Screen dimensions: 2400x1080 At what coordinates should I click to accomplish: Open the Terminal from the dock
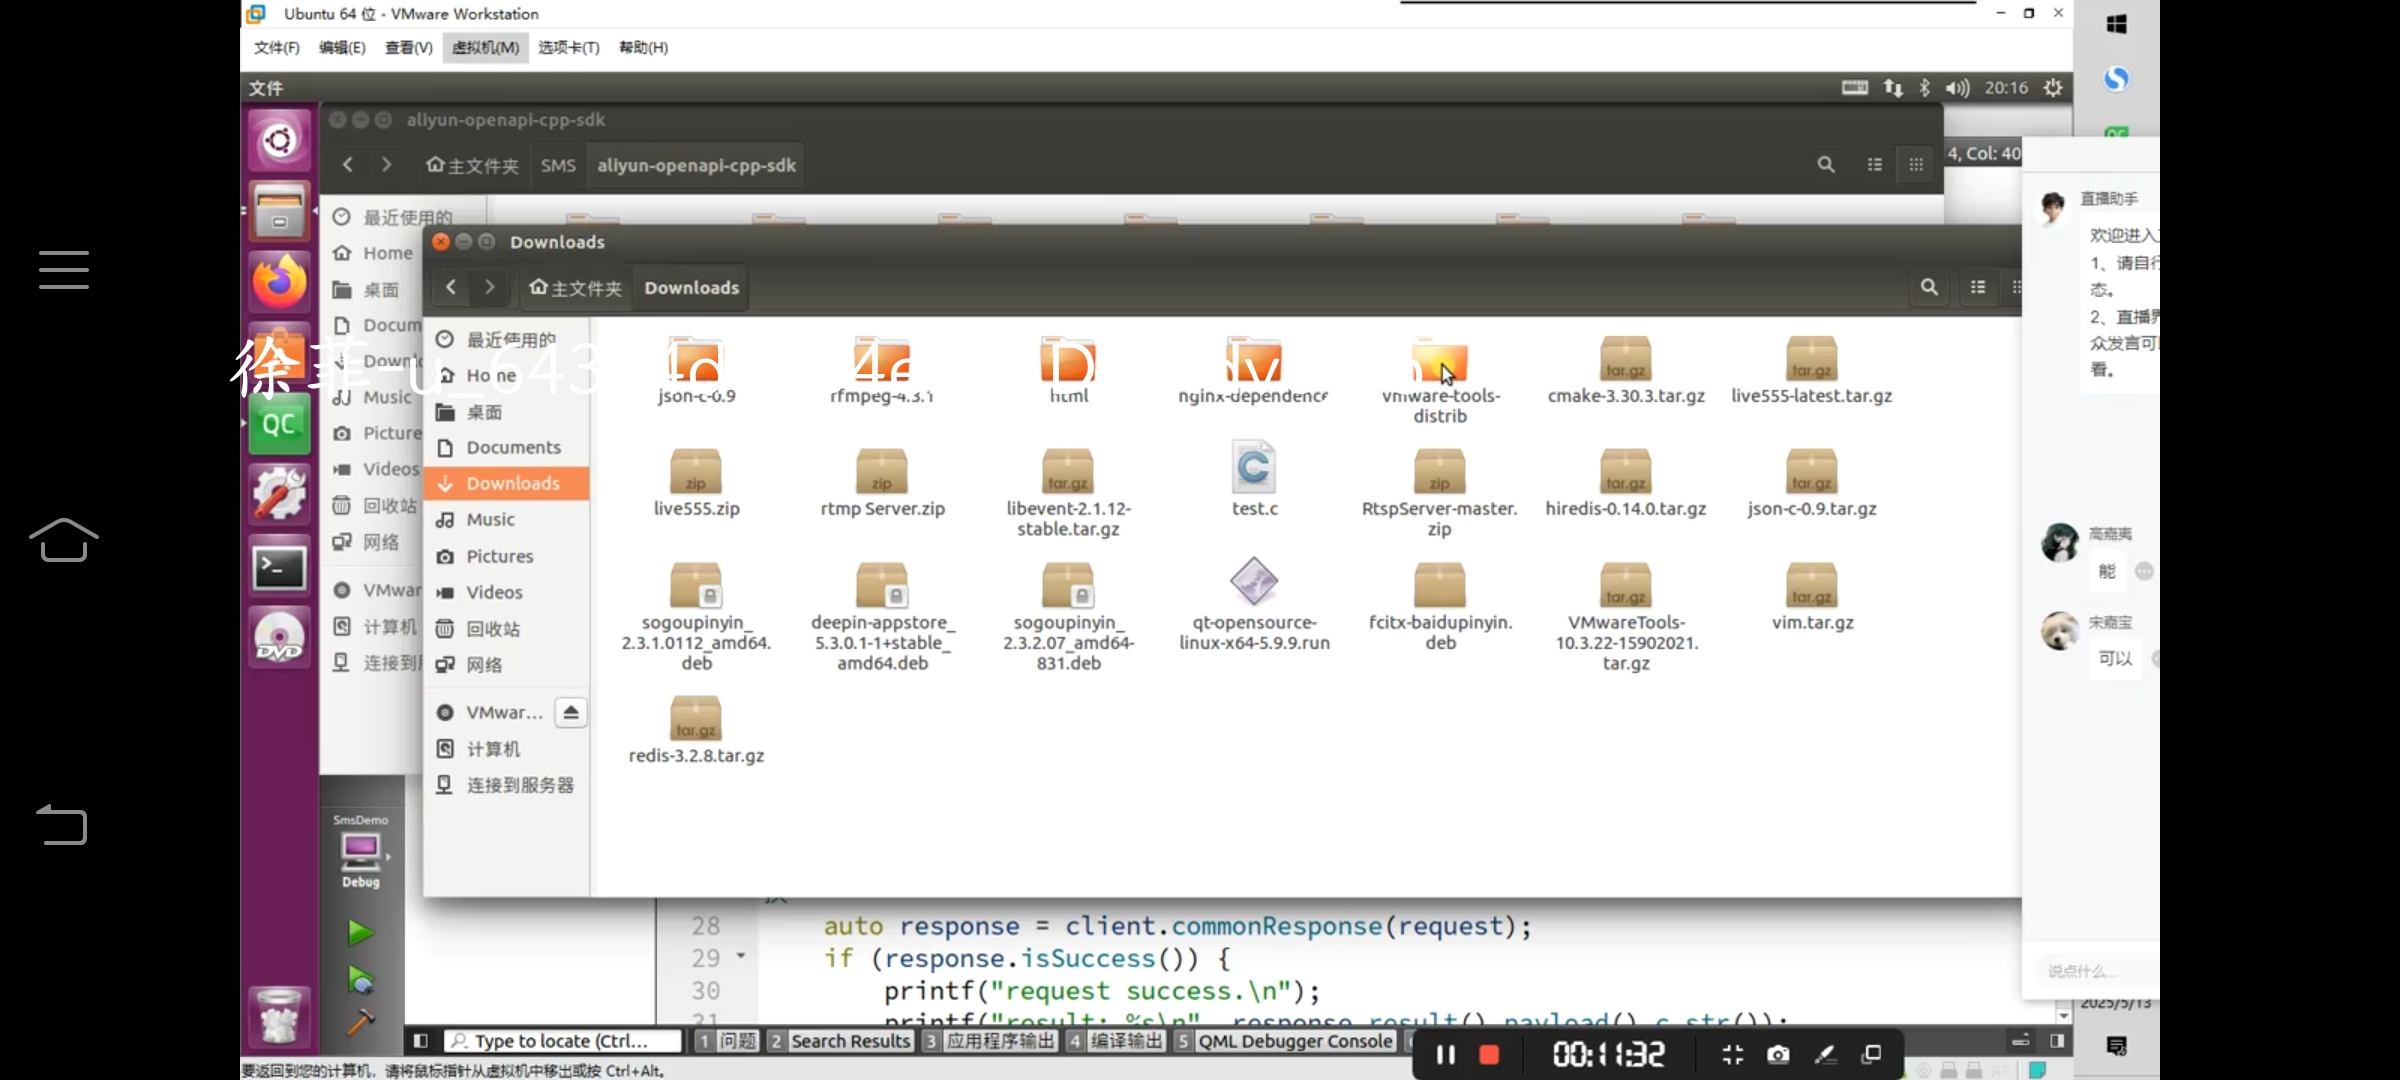(279, 568)
